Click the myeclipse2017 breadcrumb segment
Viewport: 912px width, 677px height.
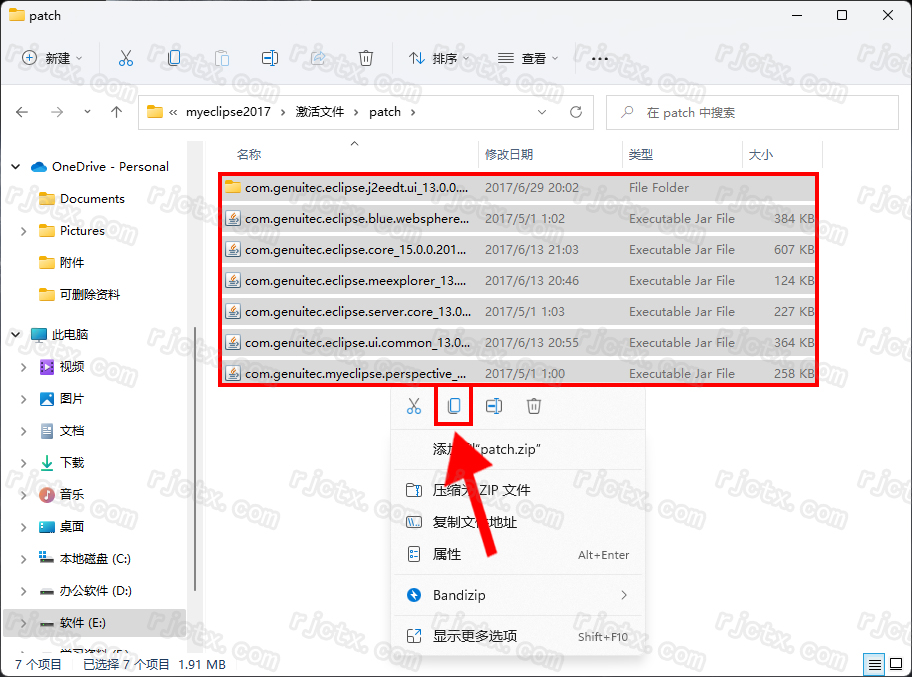(228, 112)
